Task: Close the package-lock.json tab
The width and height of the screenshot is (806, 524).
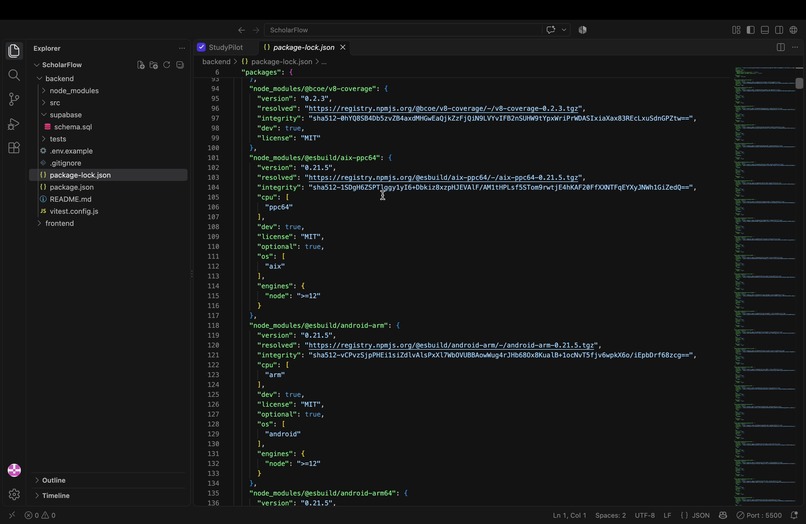Action: pos(343,47)
